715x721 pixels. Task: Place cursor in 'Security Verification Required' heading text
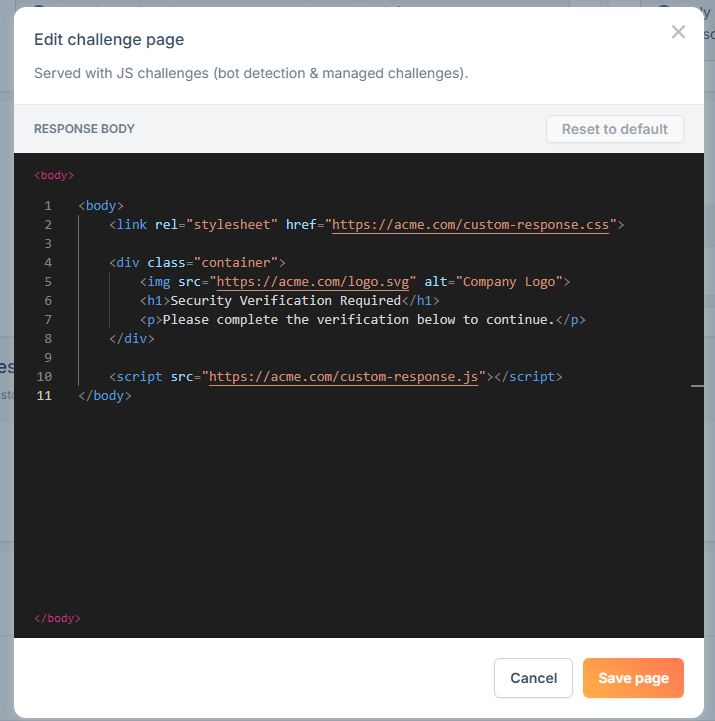(x=286, y=301)
